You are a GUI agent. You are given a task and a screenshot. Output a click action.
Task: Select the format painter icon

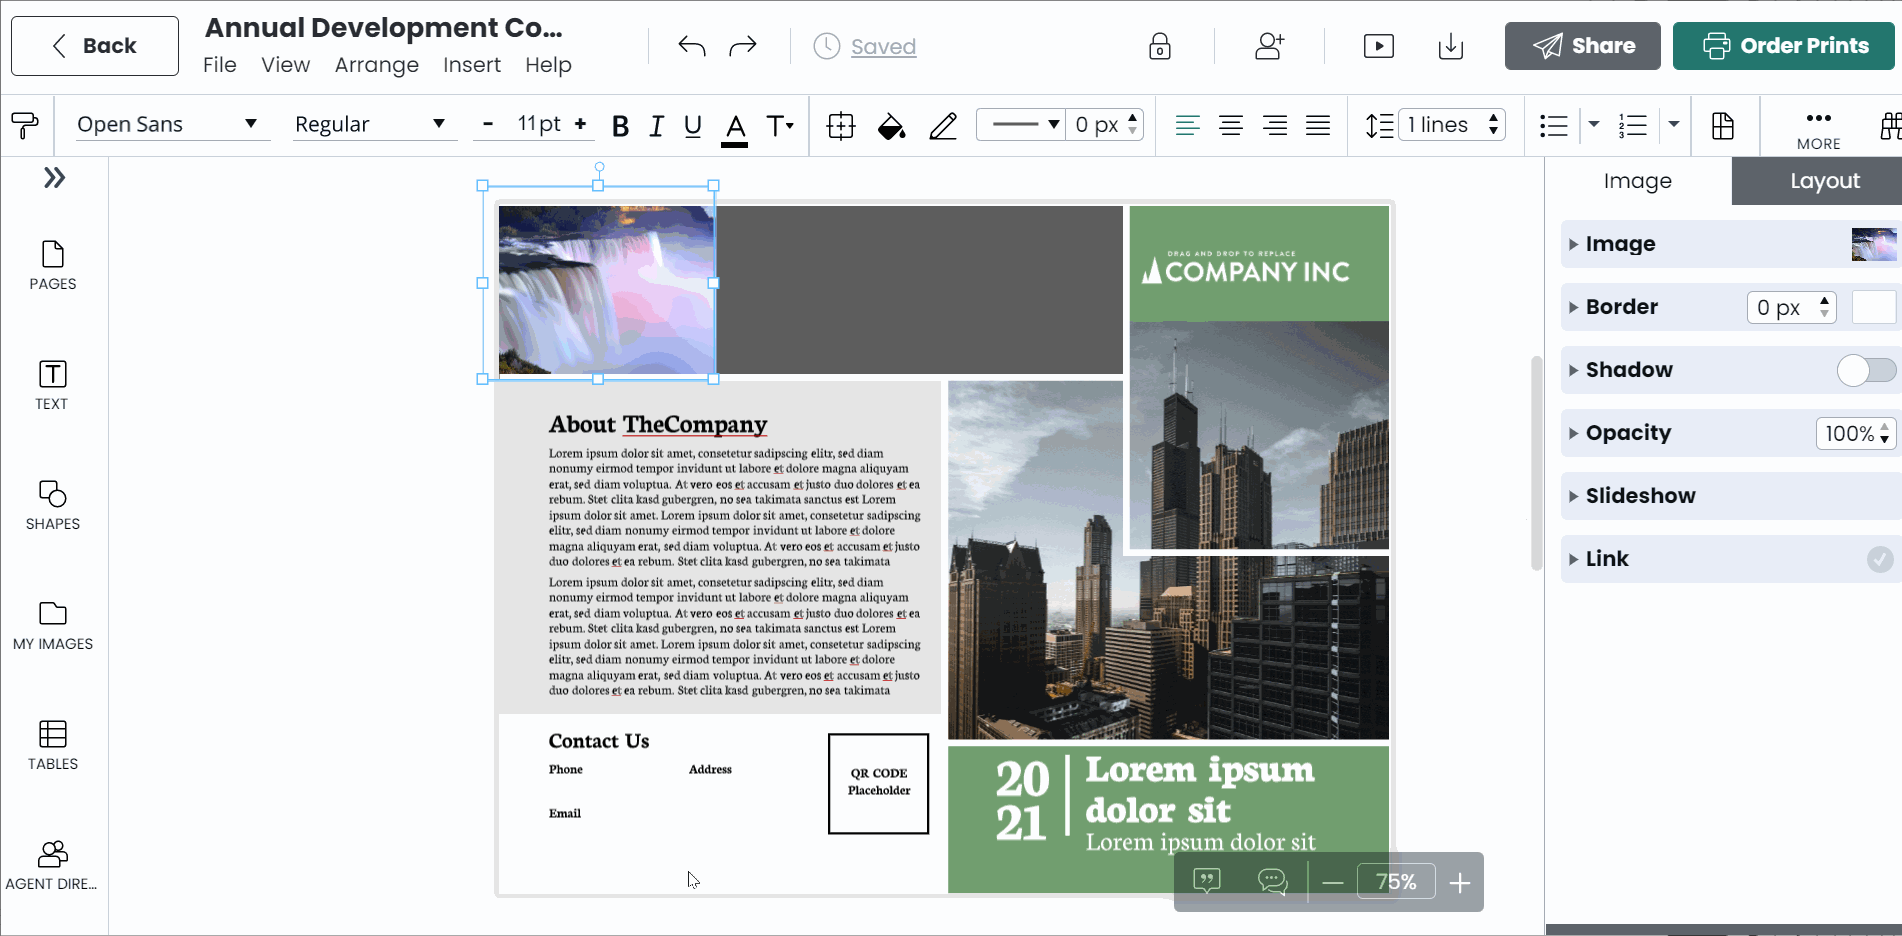[25, 125]
